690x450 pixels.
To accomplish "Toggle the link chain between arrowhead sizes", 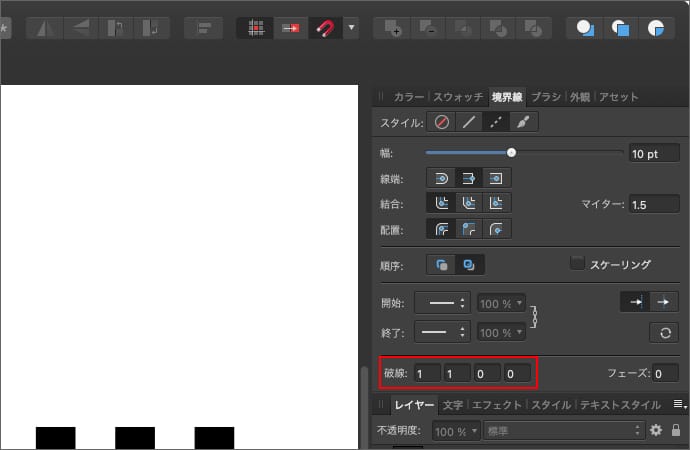I will 535,317.
